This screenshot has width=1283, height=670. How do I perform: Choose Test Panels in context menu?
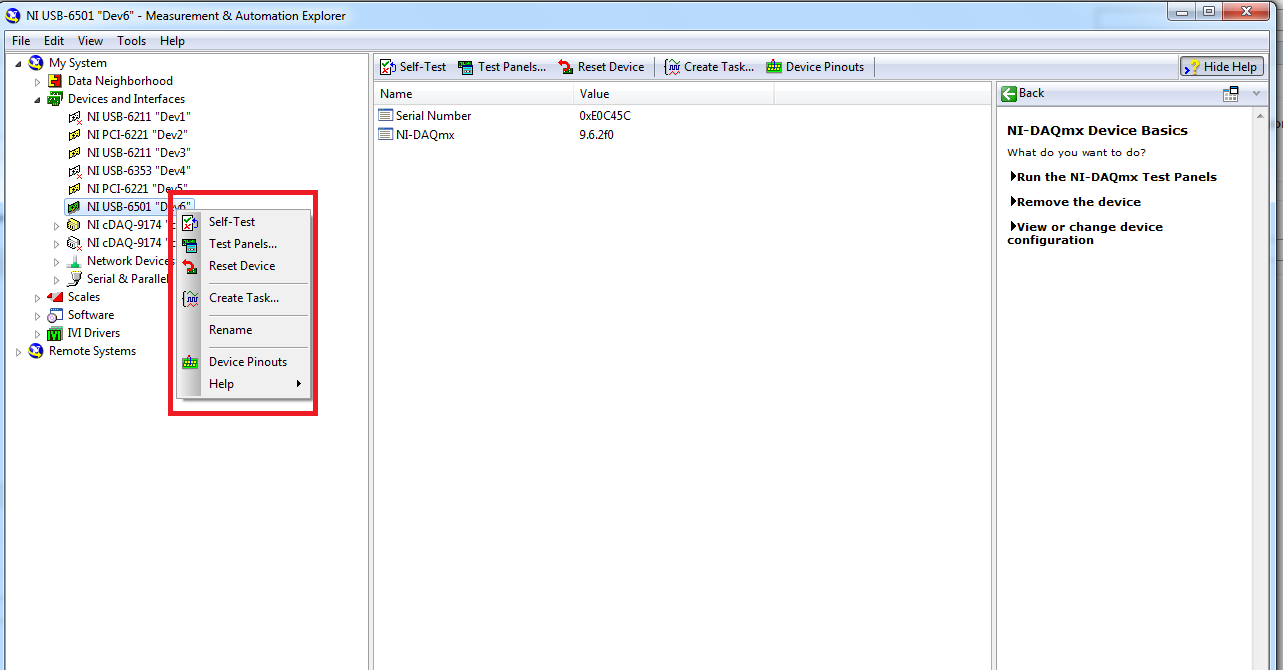pyautogui.click(x=243, y=244)
